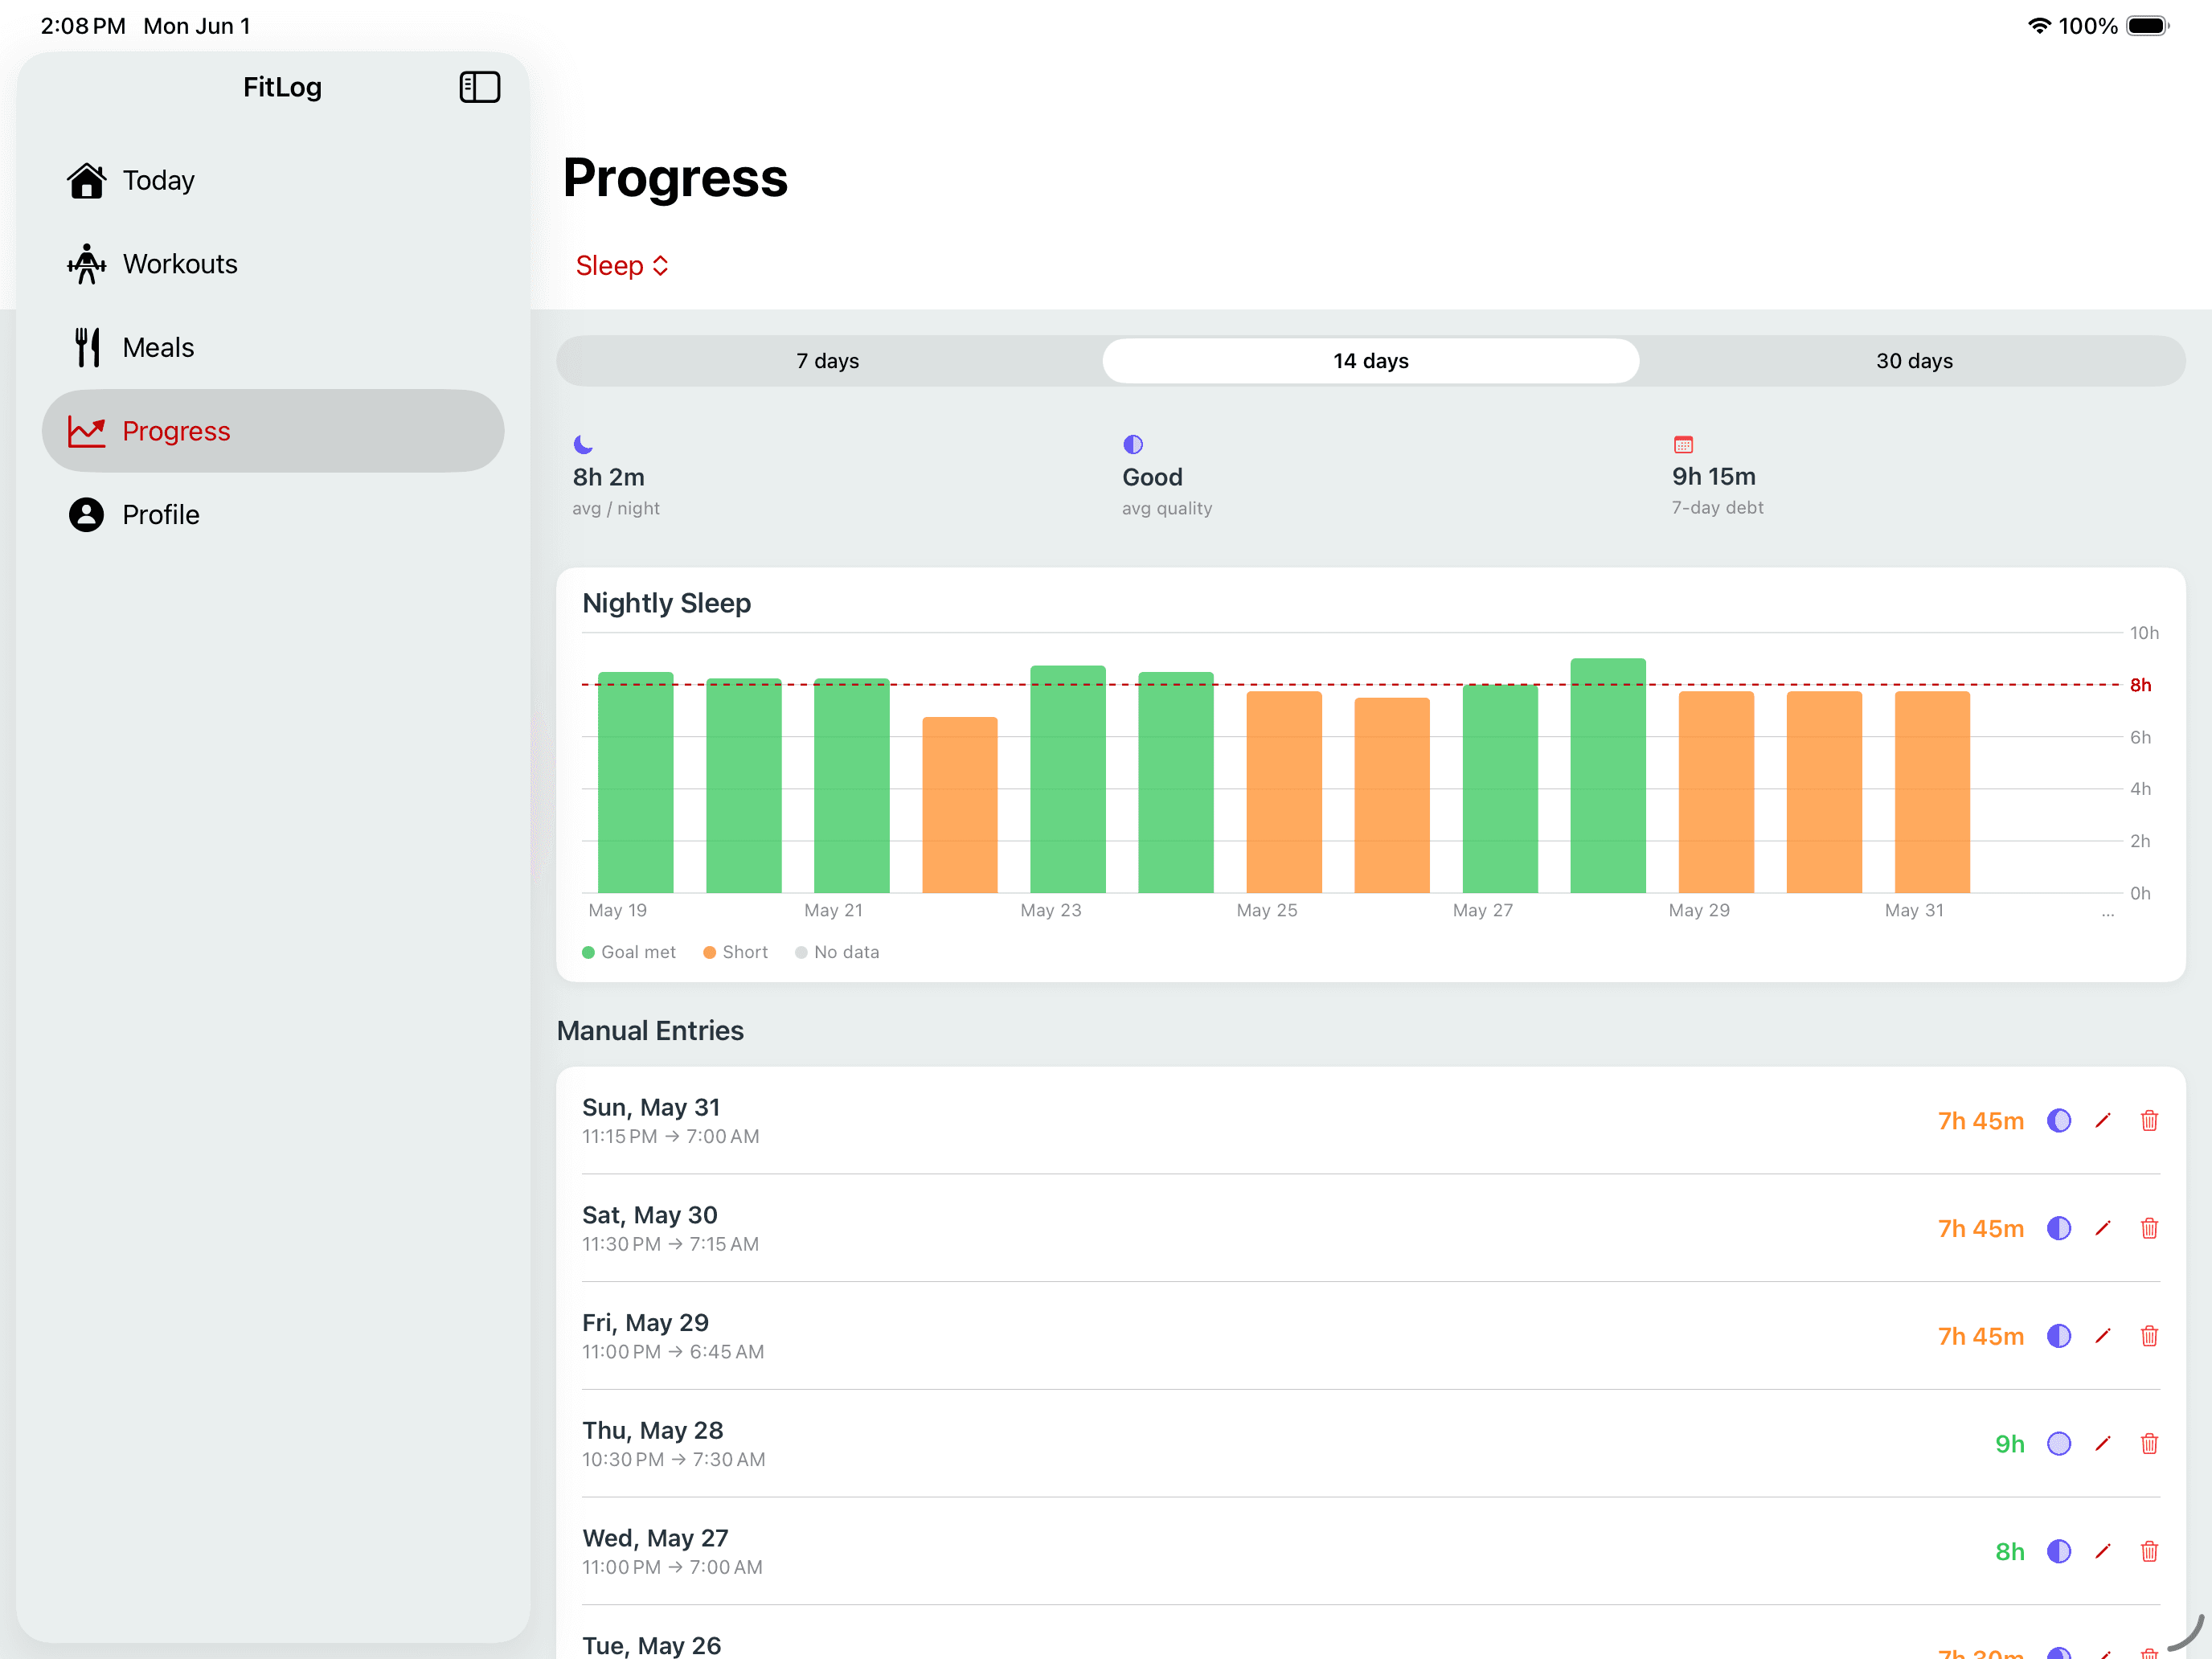Image resolution: width=2212 pixels, height=1659 pixels.
Task: Edit the Sat, May 30 sleep entry
Action: 2103,1228
